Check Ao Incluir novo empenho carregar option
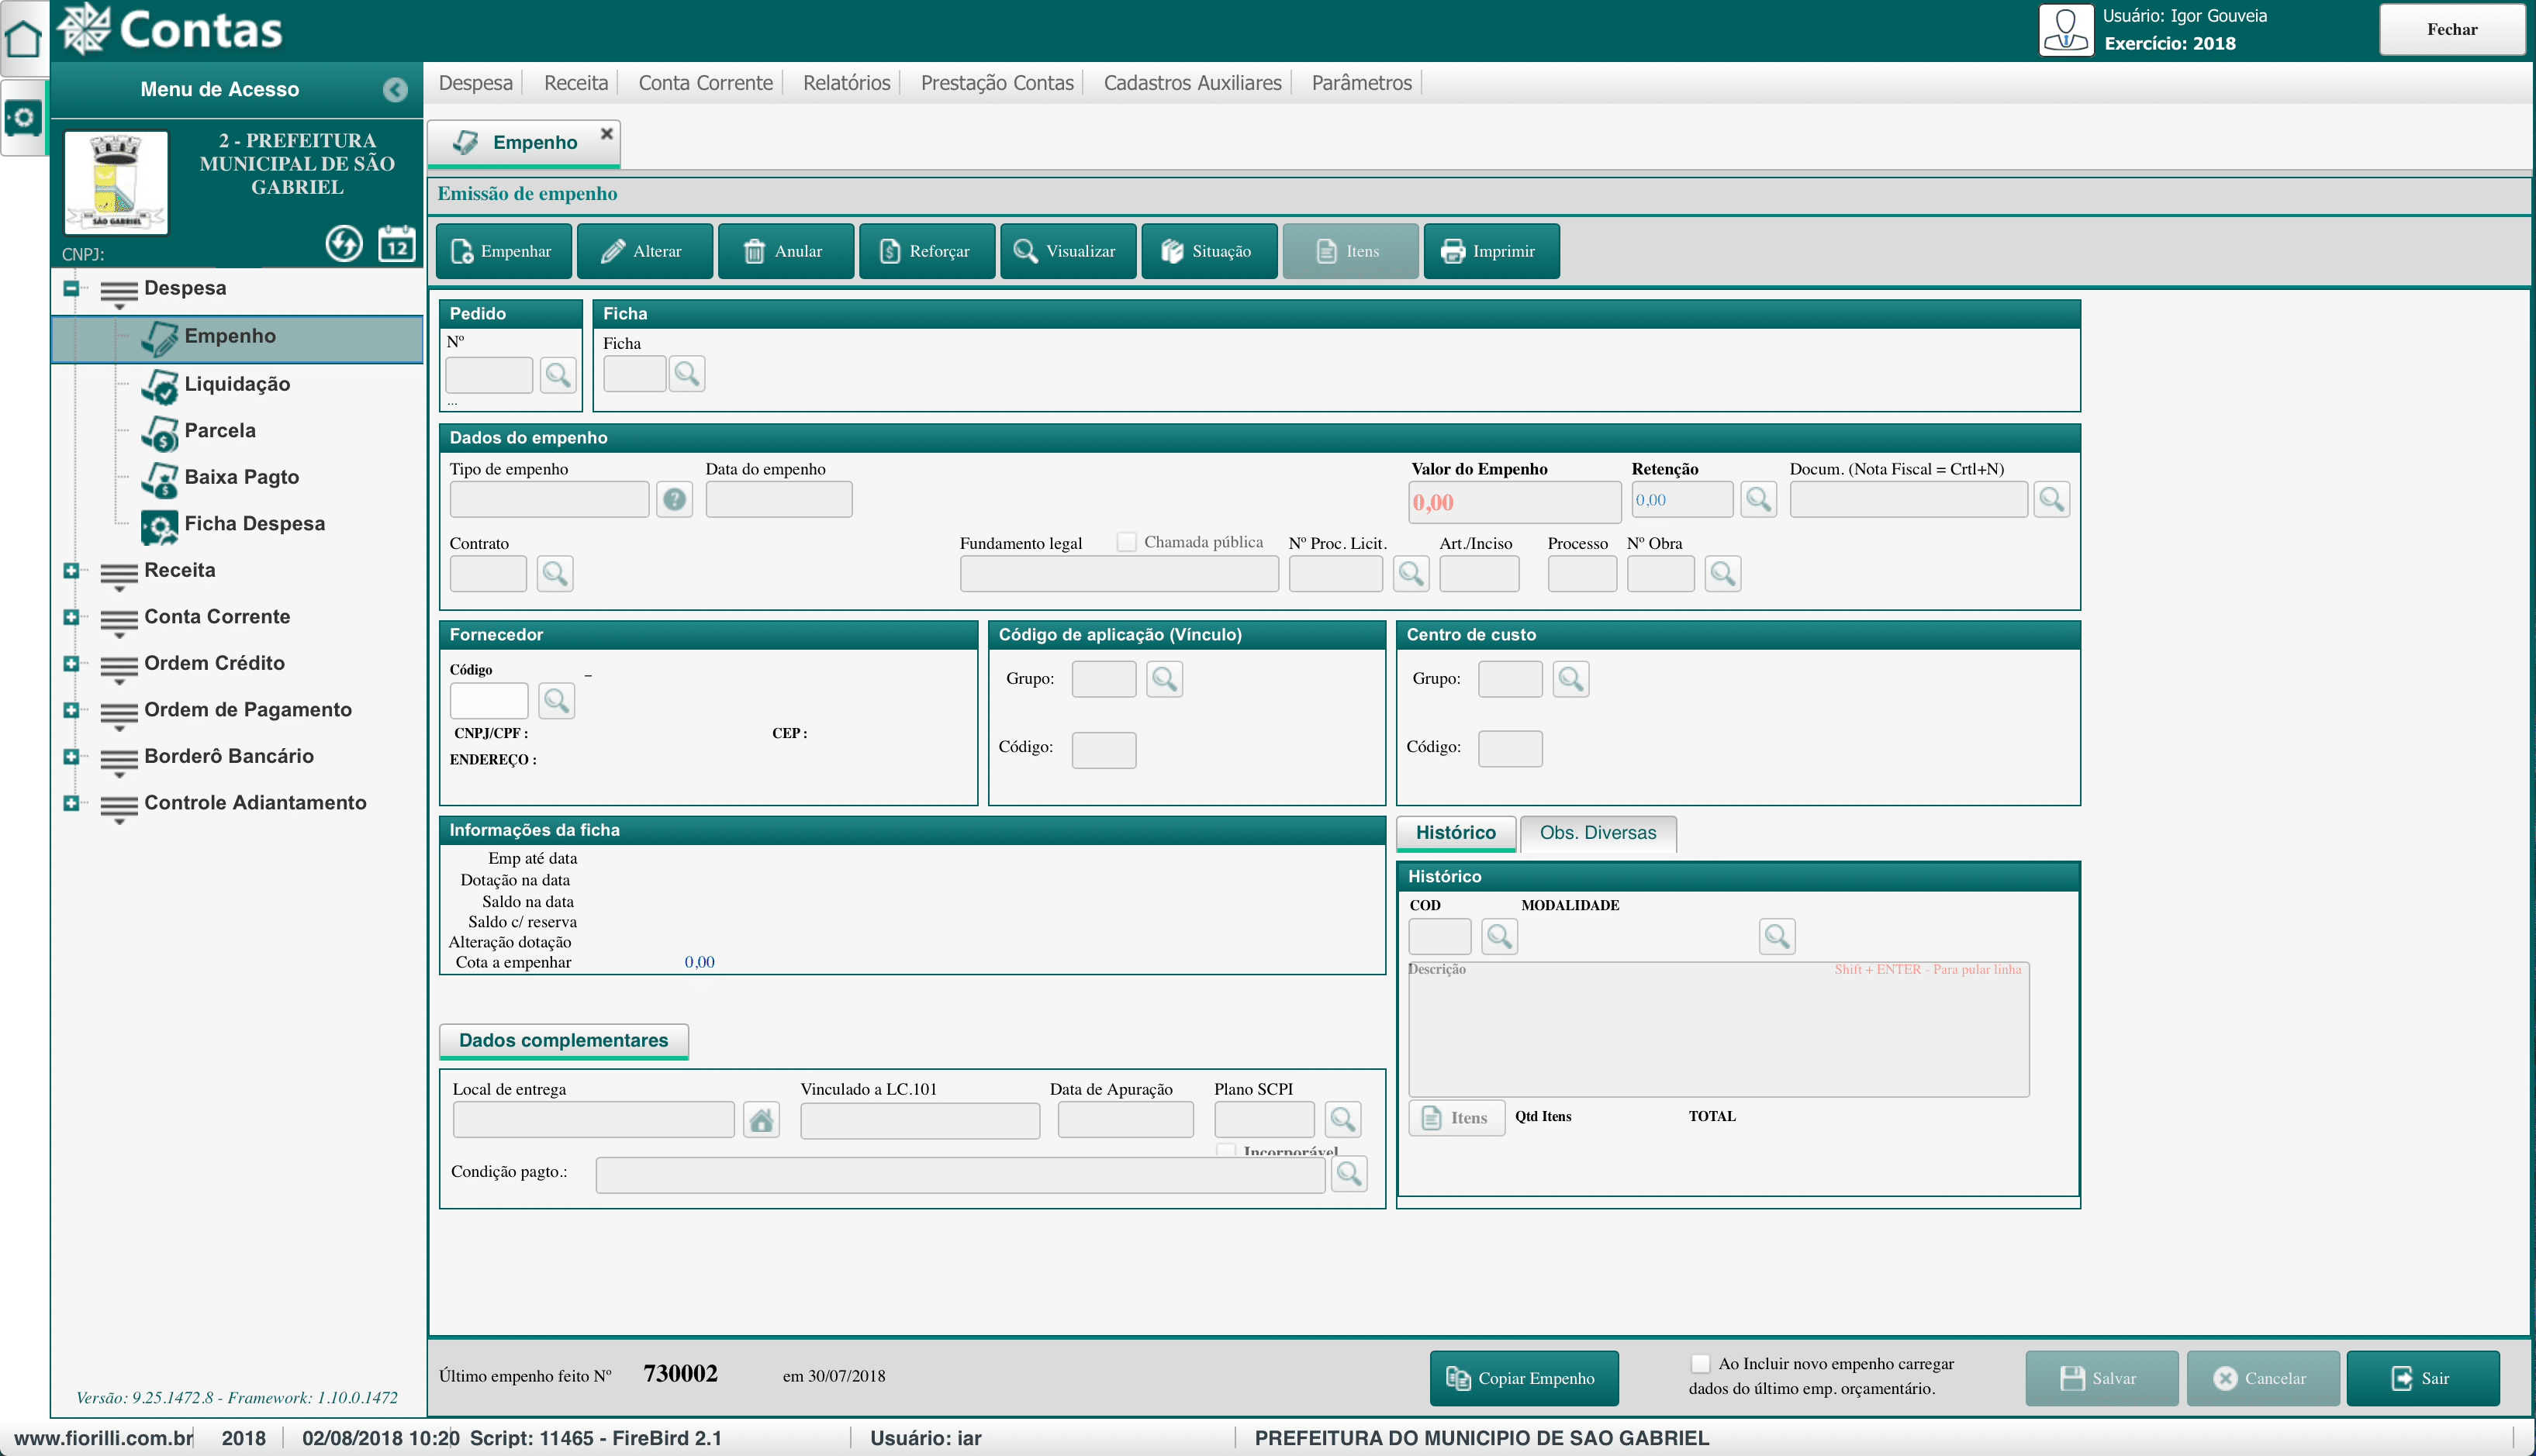The height and width of the screenshot is (1456, 2536). click(x=1700, y=1364)
